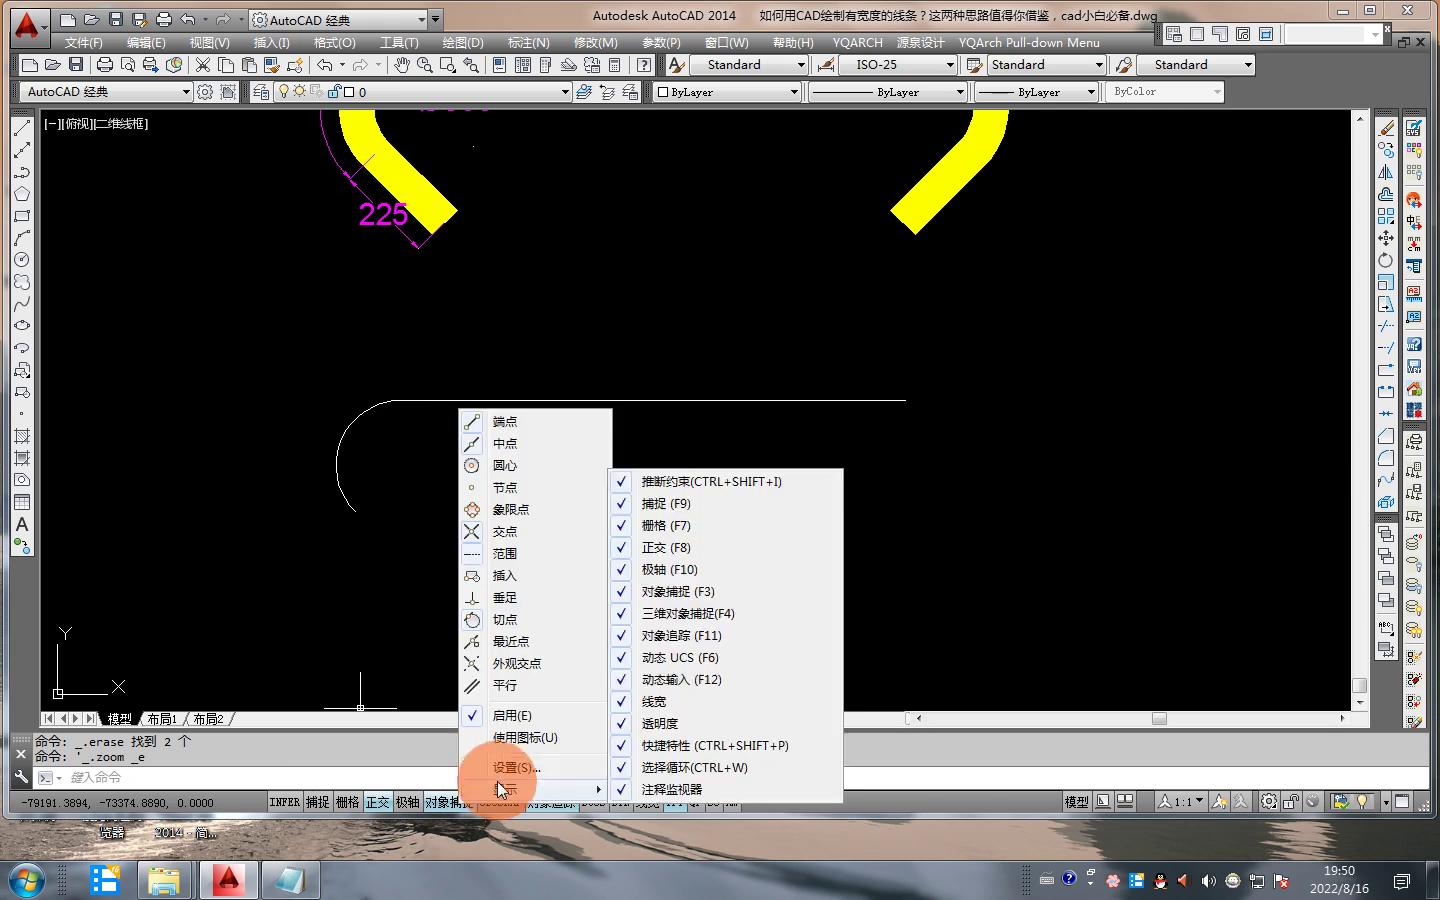Image resolution: width=1440 pixels, height=900 pixels.
Task: Click the Help question mark icon
Action: point(644,65)
